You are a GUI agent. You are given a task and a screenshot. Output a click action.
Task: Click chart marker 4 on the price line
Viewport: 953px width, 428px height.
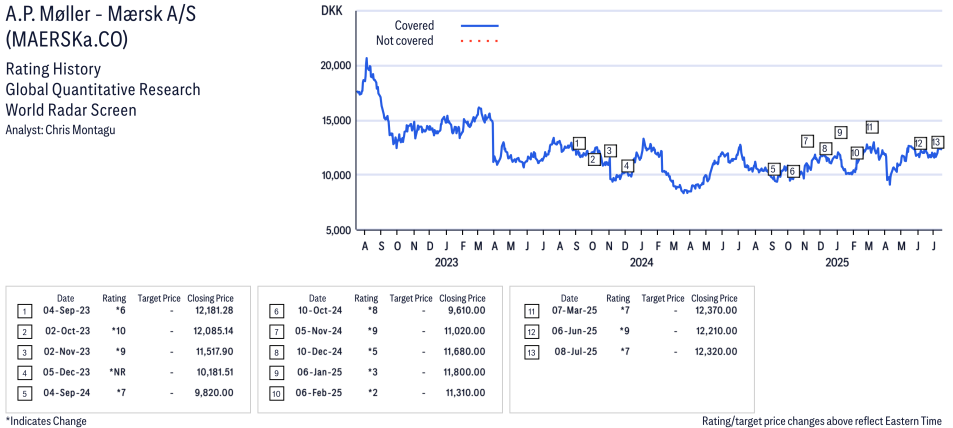click(x=627, y=166)
